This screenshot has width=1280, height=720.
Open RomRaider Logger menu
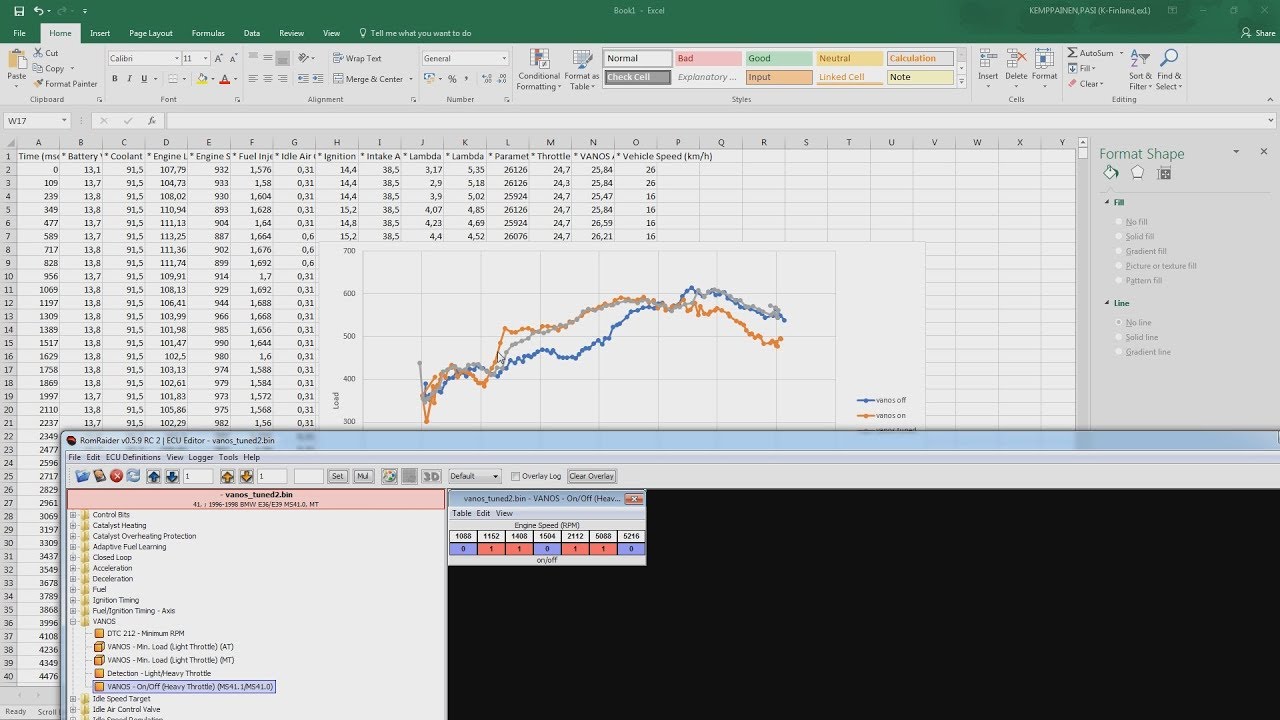coord(201,457)
